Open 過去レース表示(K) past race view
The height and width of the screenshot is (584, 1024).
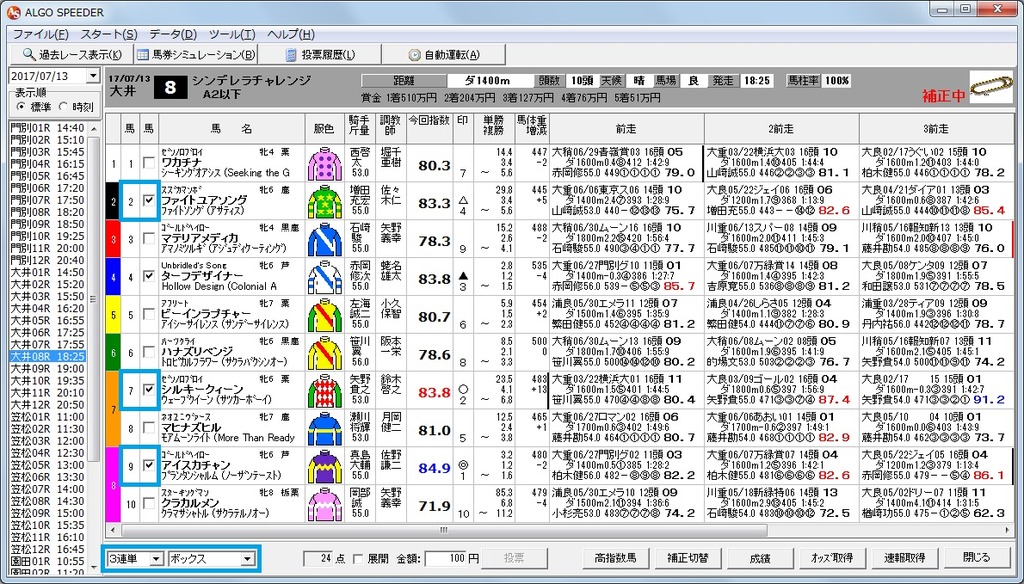tap(71, 55)
